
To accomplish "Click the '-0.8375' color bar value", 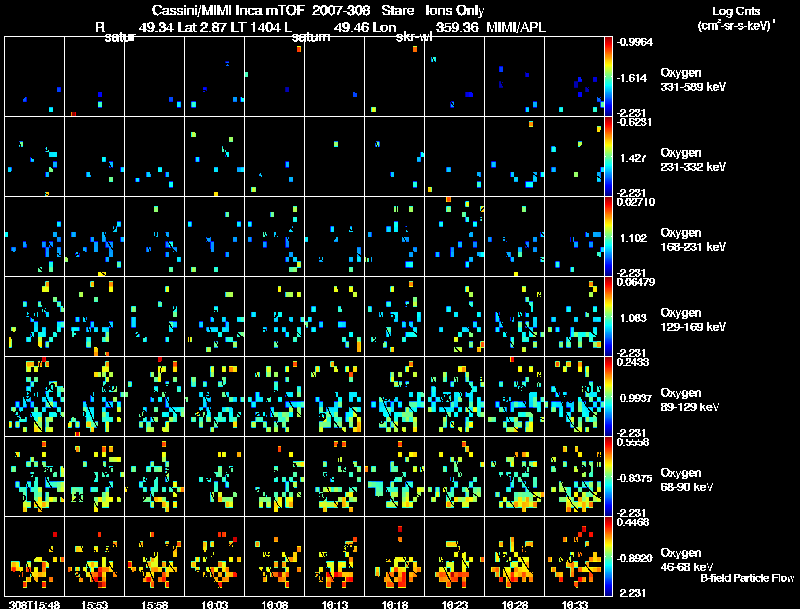I will (x=634, y=478).
